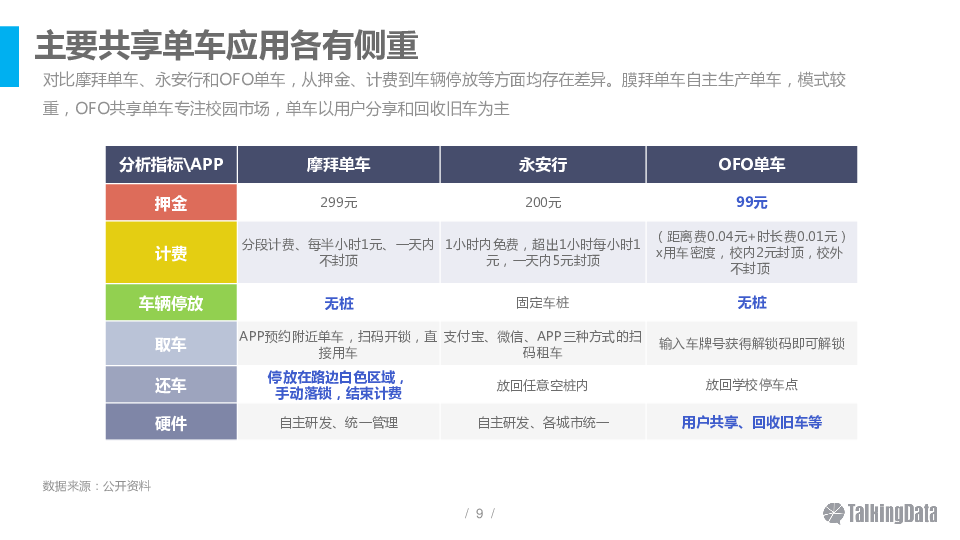Select the OFO单车 column header
The width and height of the screenshot is (960, 540).
click(752, 165)
